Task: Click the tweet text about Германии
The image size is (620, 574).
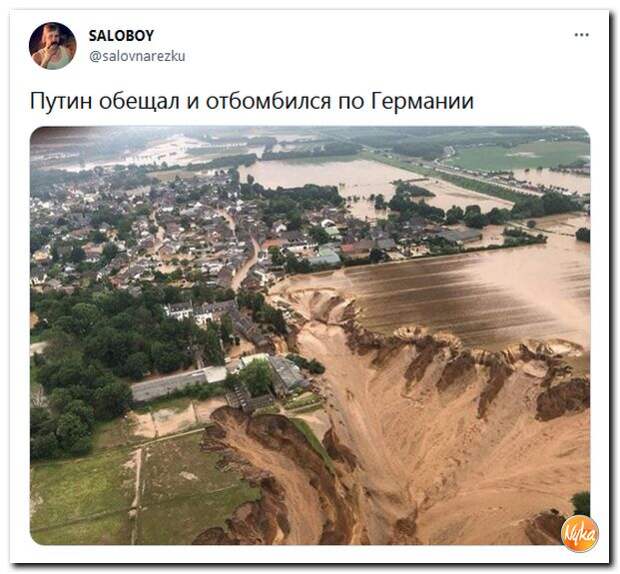Action: [251, 101]
